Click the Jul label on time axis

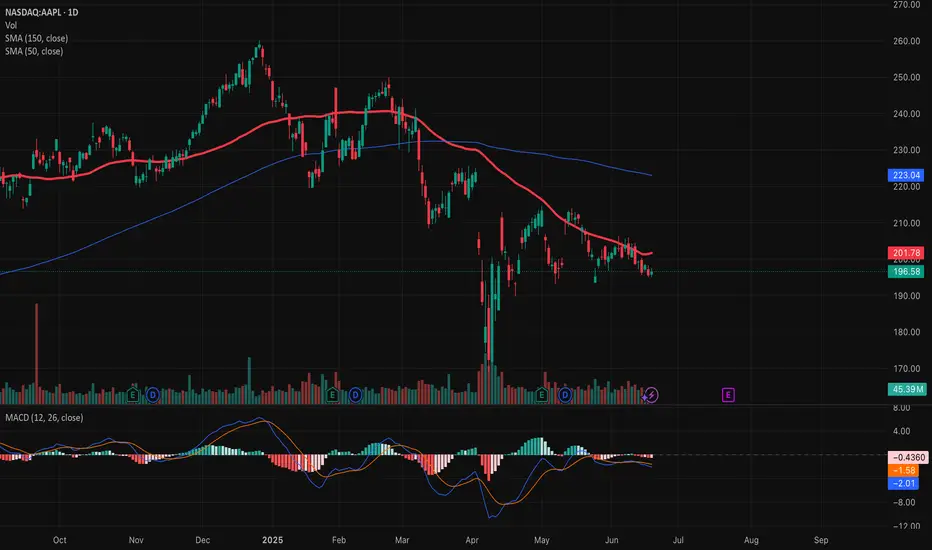coord(678,540)
